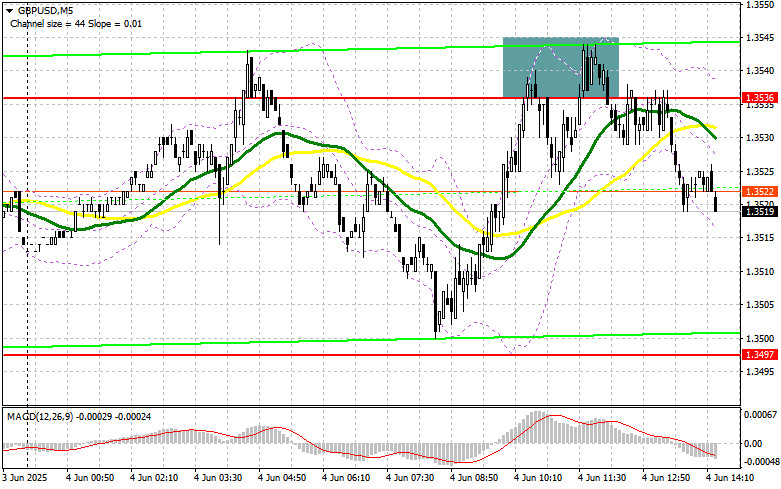Click the -0.00048 value on the MACD scale

pyautogui.click(x=760, y=462)
